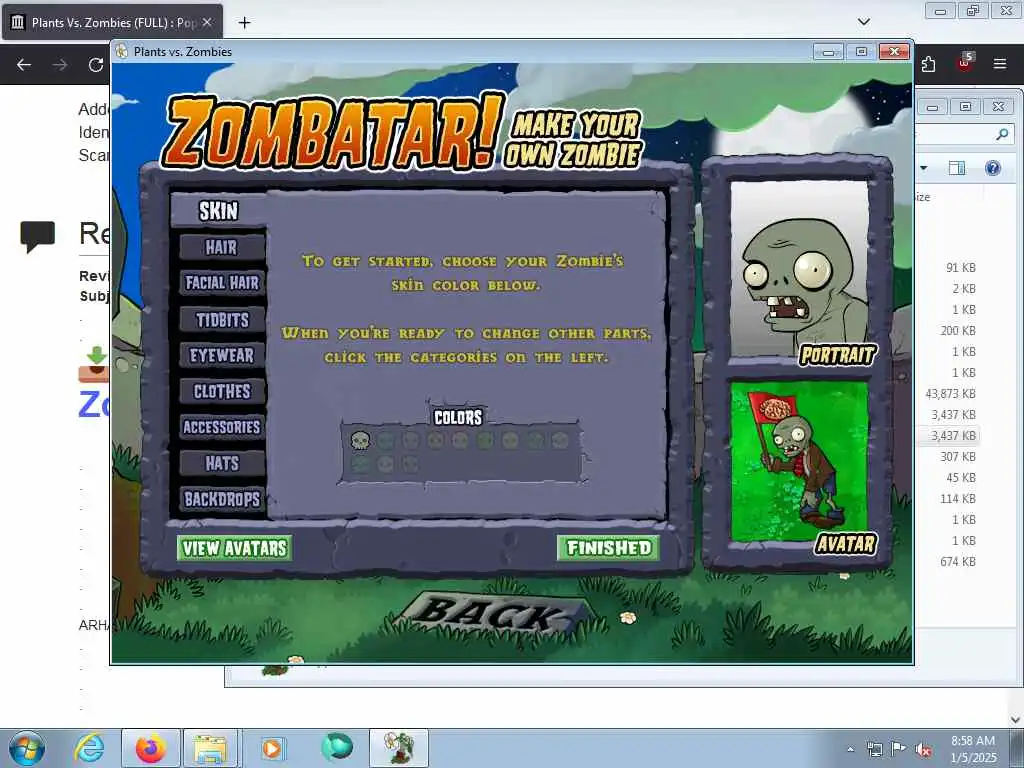The width and height of the screenshot is (1024, 768).
Task: Click the View Avatars button
Action: coord(234,548)
